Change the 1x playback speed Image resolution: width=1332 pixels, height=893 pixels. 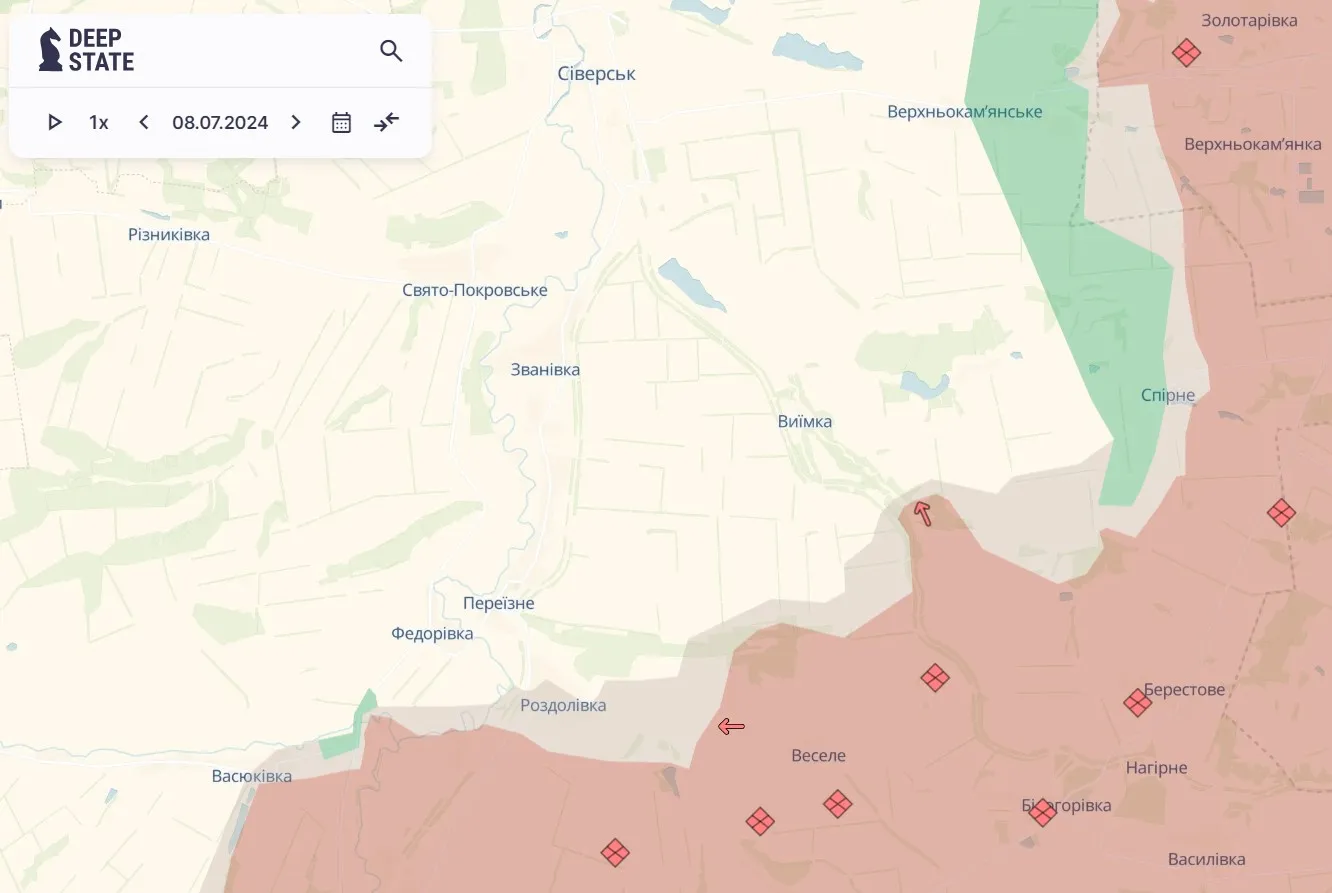click(x=99, y=122)
